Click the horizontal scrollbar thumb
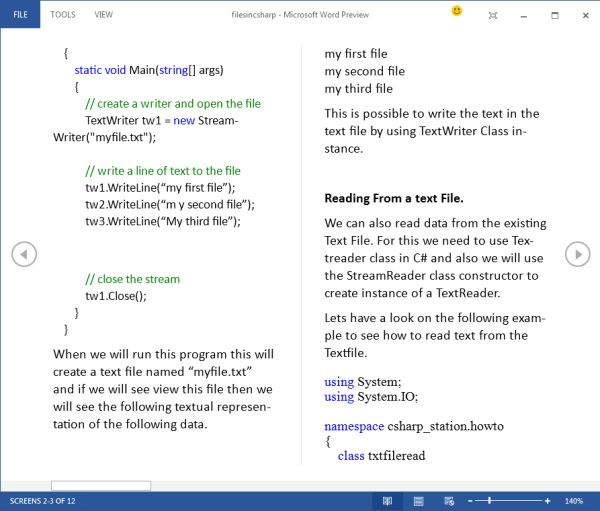 (x=101, y=486)
